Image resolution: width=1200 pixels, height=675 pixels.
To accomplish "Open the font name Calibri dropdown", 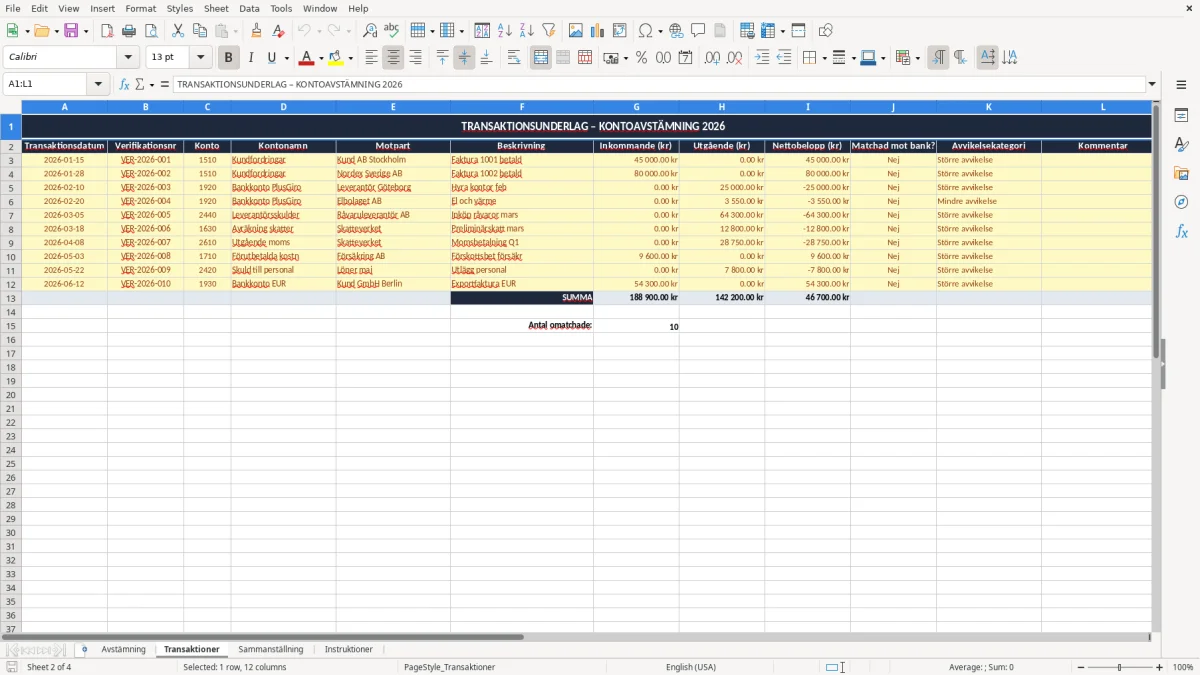I will pyautogui.click(x=127, y=58).
